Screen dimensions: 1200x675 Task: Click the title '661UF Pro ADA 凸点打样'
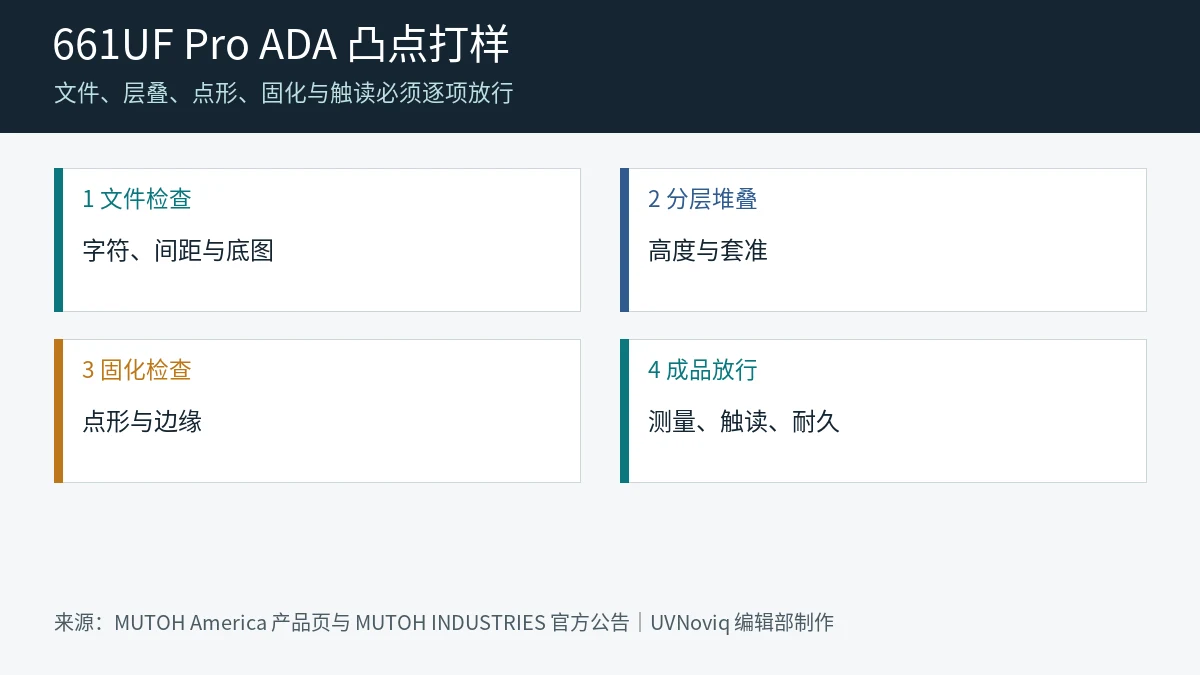tap(281, 45)
